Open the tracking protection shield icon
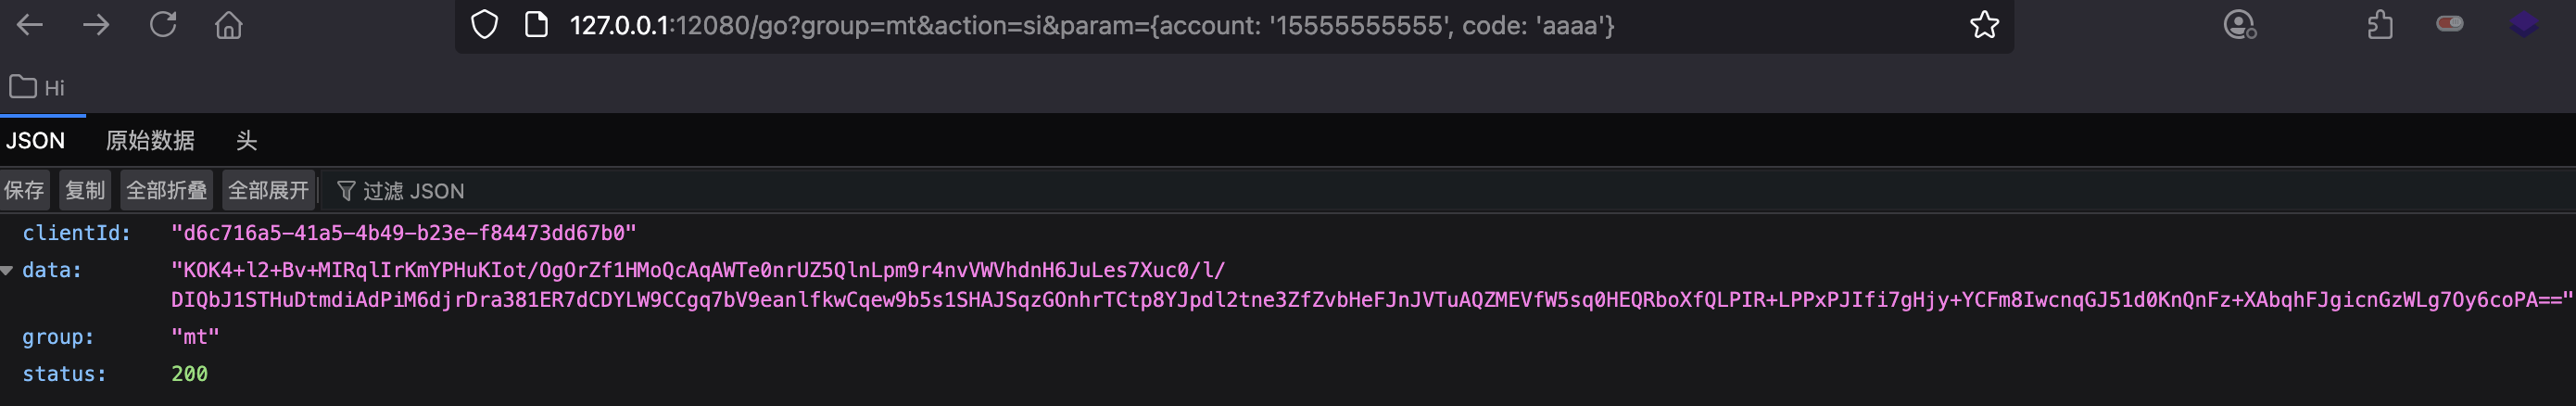The width and height of the screenshot is (2576, 406). (485, 25)
